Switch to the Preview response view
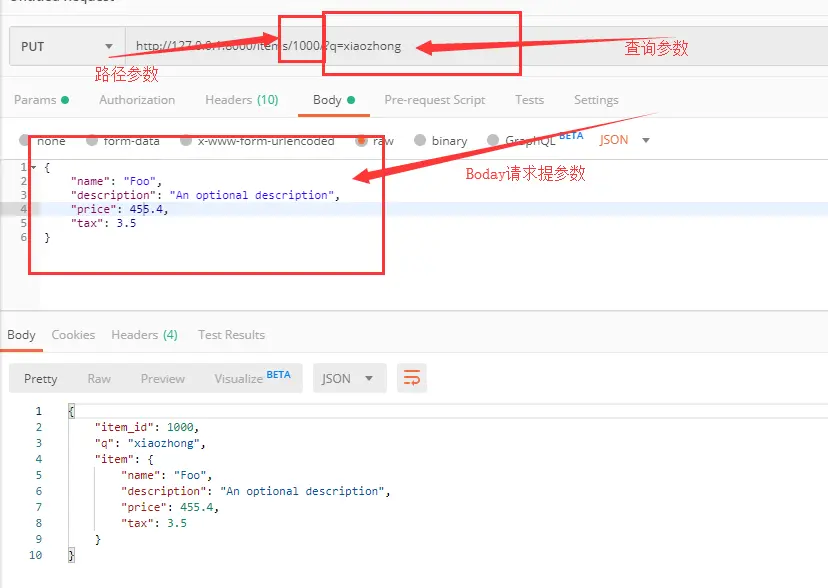The image size is (828, 588). [x=163, y=378]
